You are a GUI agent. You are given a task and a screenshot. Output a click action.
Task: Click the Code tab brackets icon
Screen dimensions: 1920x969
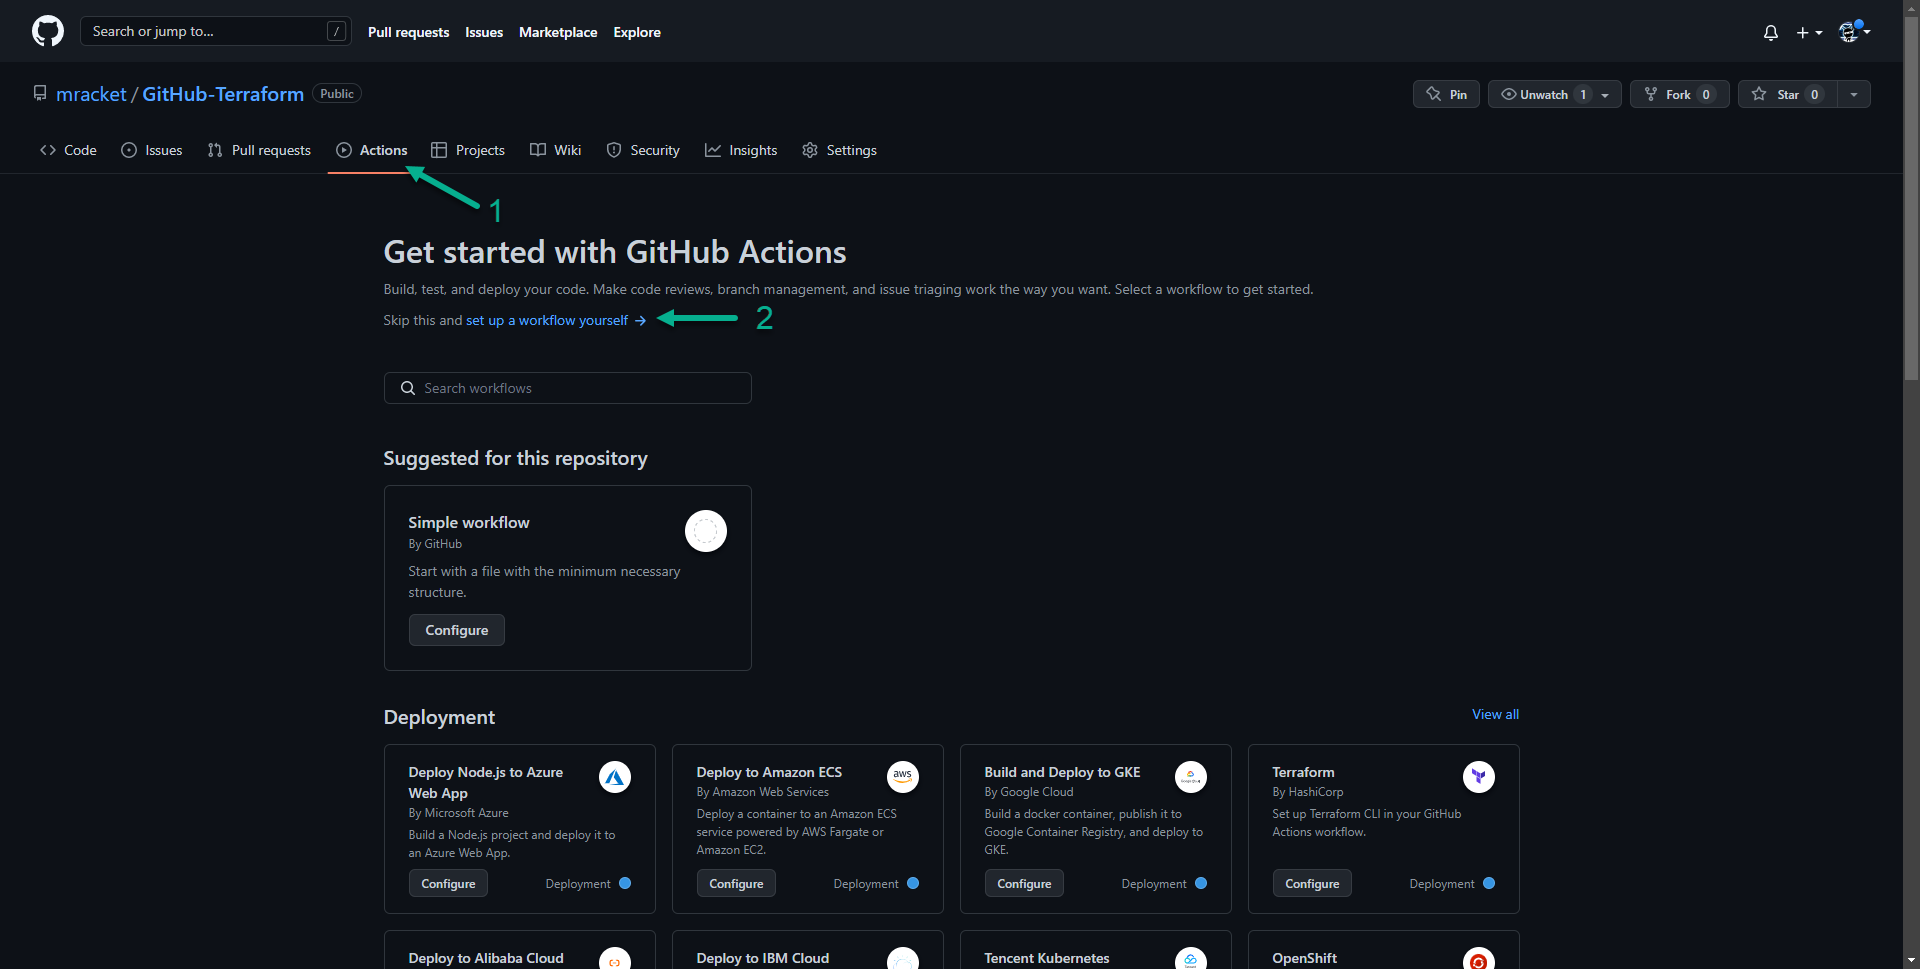tap(48, 150)
